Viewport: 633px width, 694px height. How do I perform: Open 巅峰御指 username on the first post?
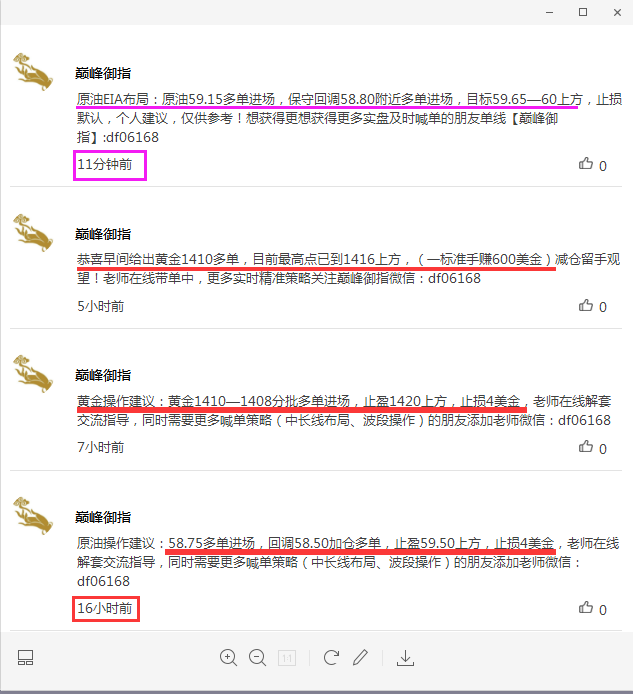[x=103, y=73]
